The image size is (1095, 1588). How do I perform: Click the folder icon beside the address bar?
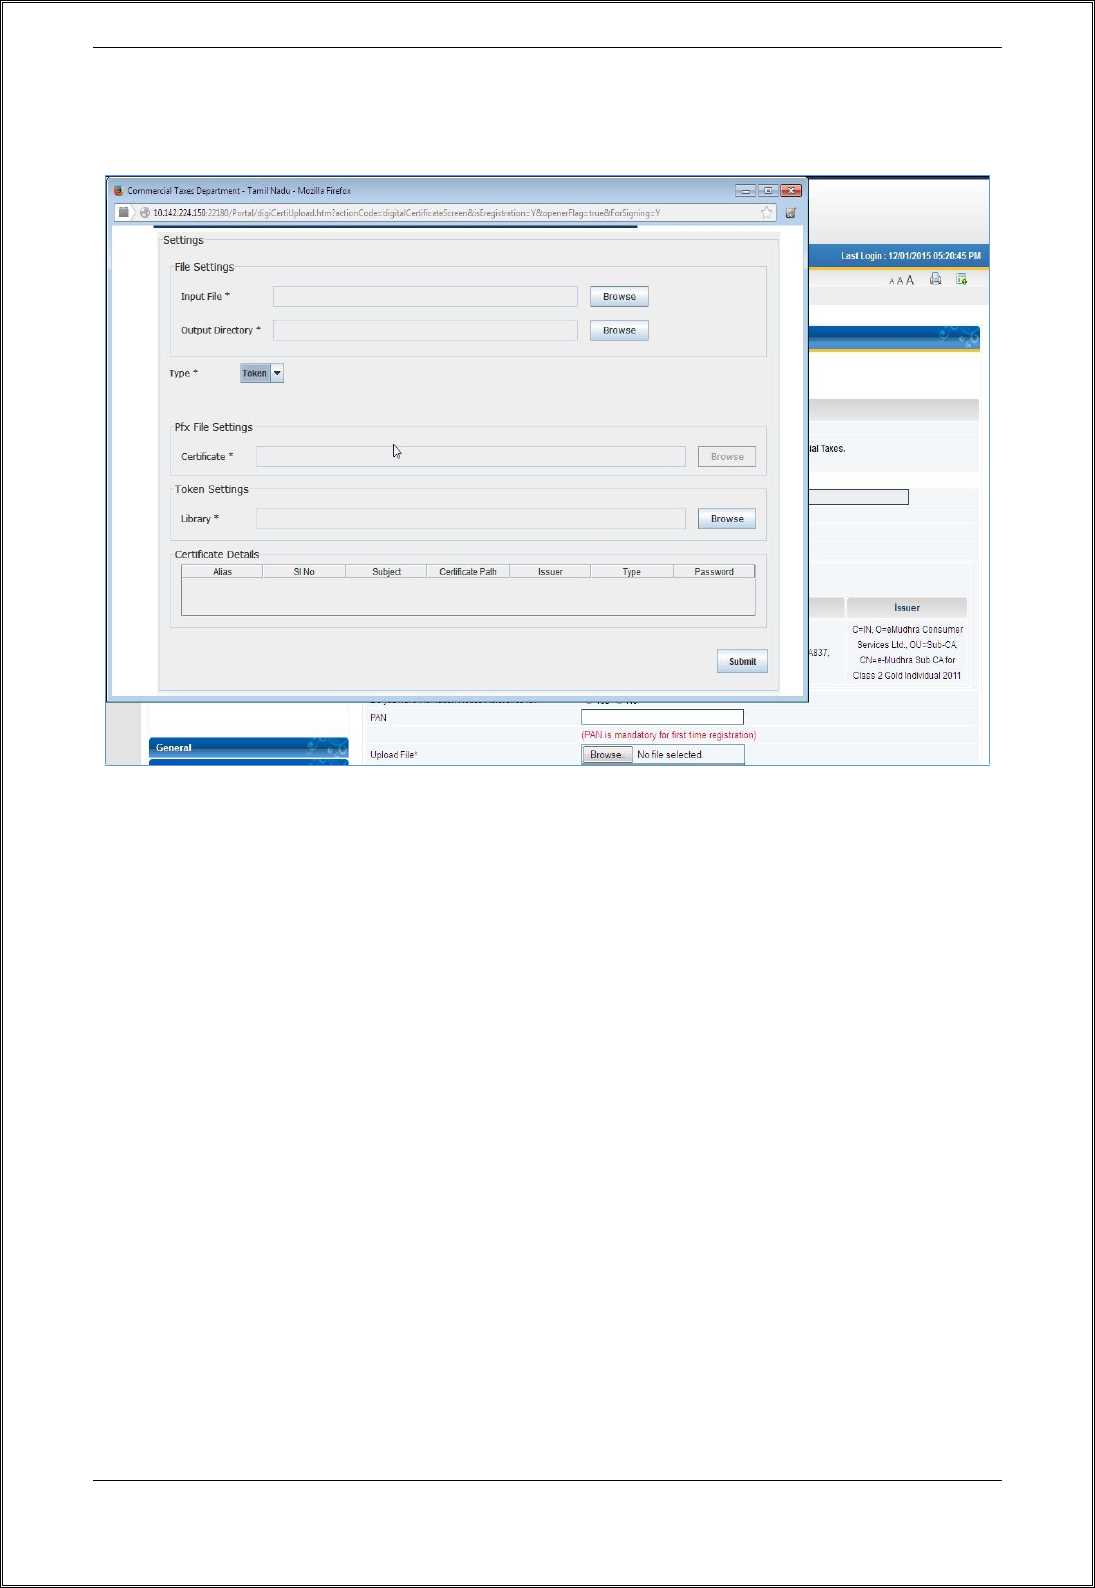pyautogui.click(x=124, y=212)
